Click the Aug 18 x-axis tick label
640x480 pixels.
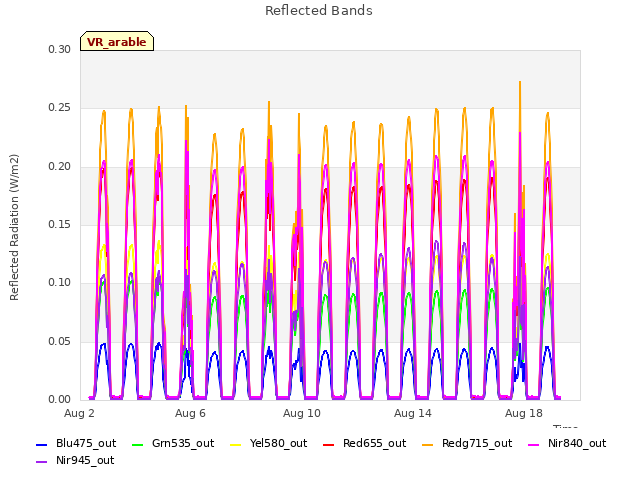click(524, 413)
